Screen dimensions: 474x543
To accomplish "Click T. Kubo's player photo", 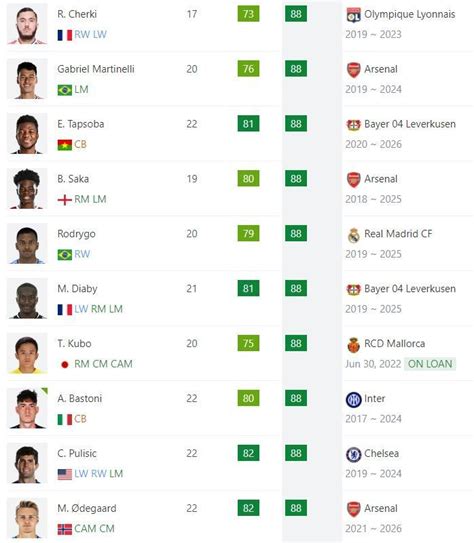I will tap(27, 353).
